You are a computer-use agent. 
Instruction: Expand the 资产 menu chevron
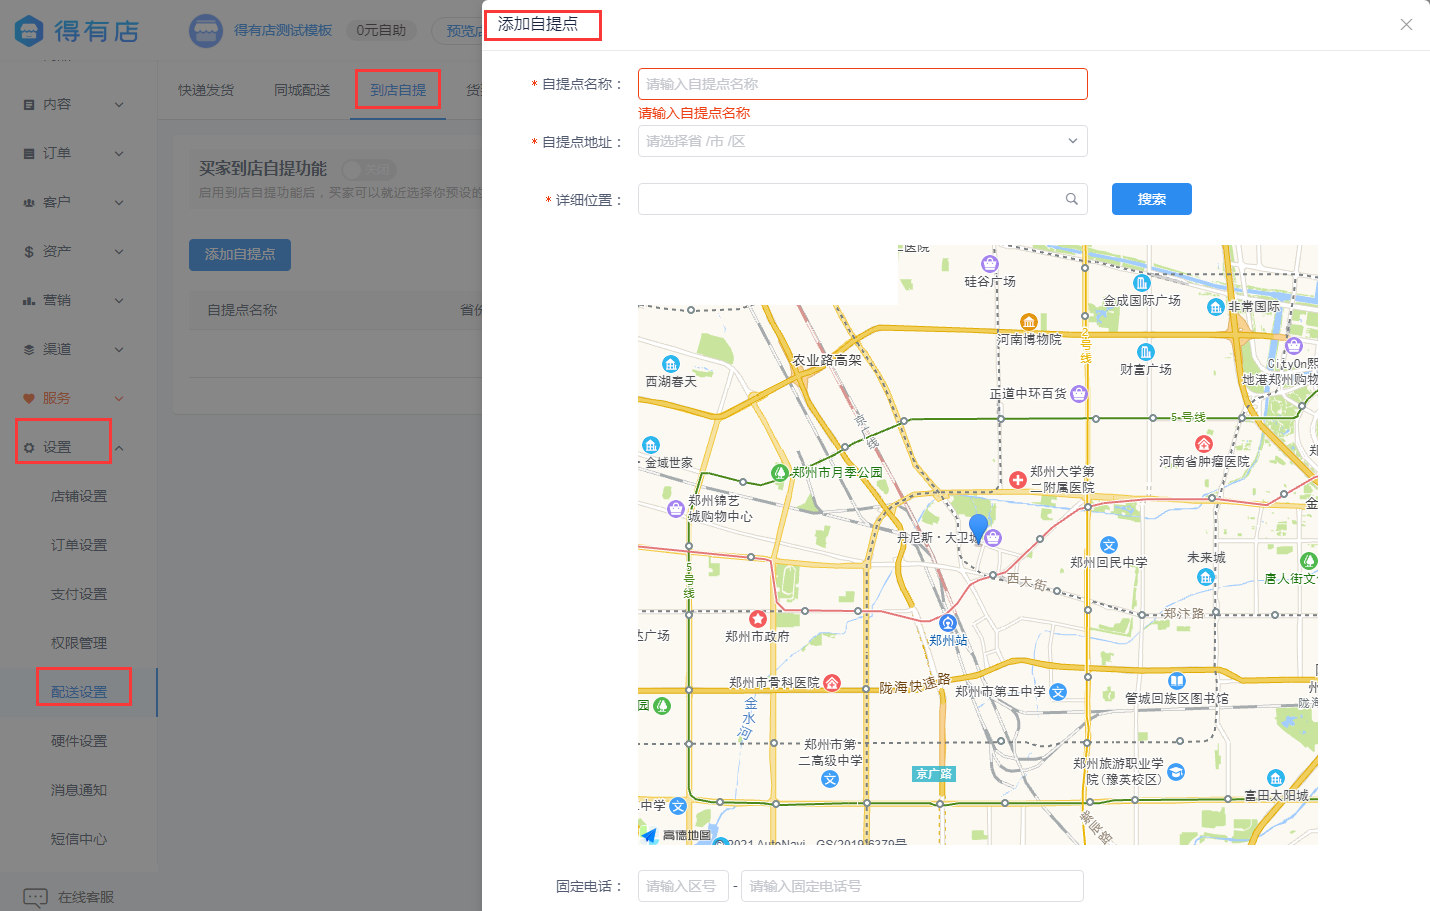[119, 251]
